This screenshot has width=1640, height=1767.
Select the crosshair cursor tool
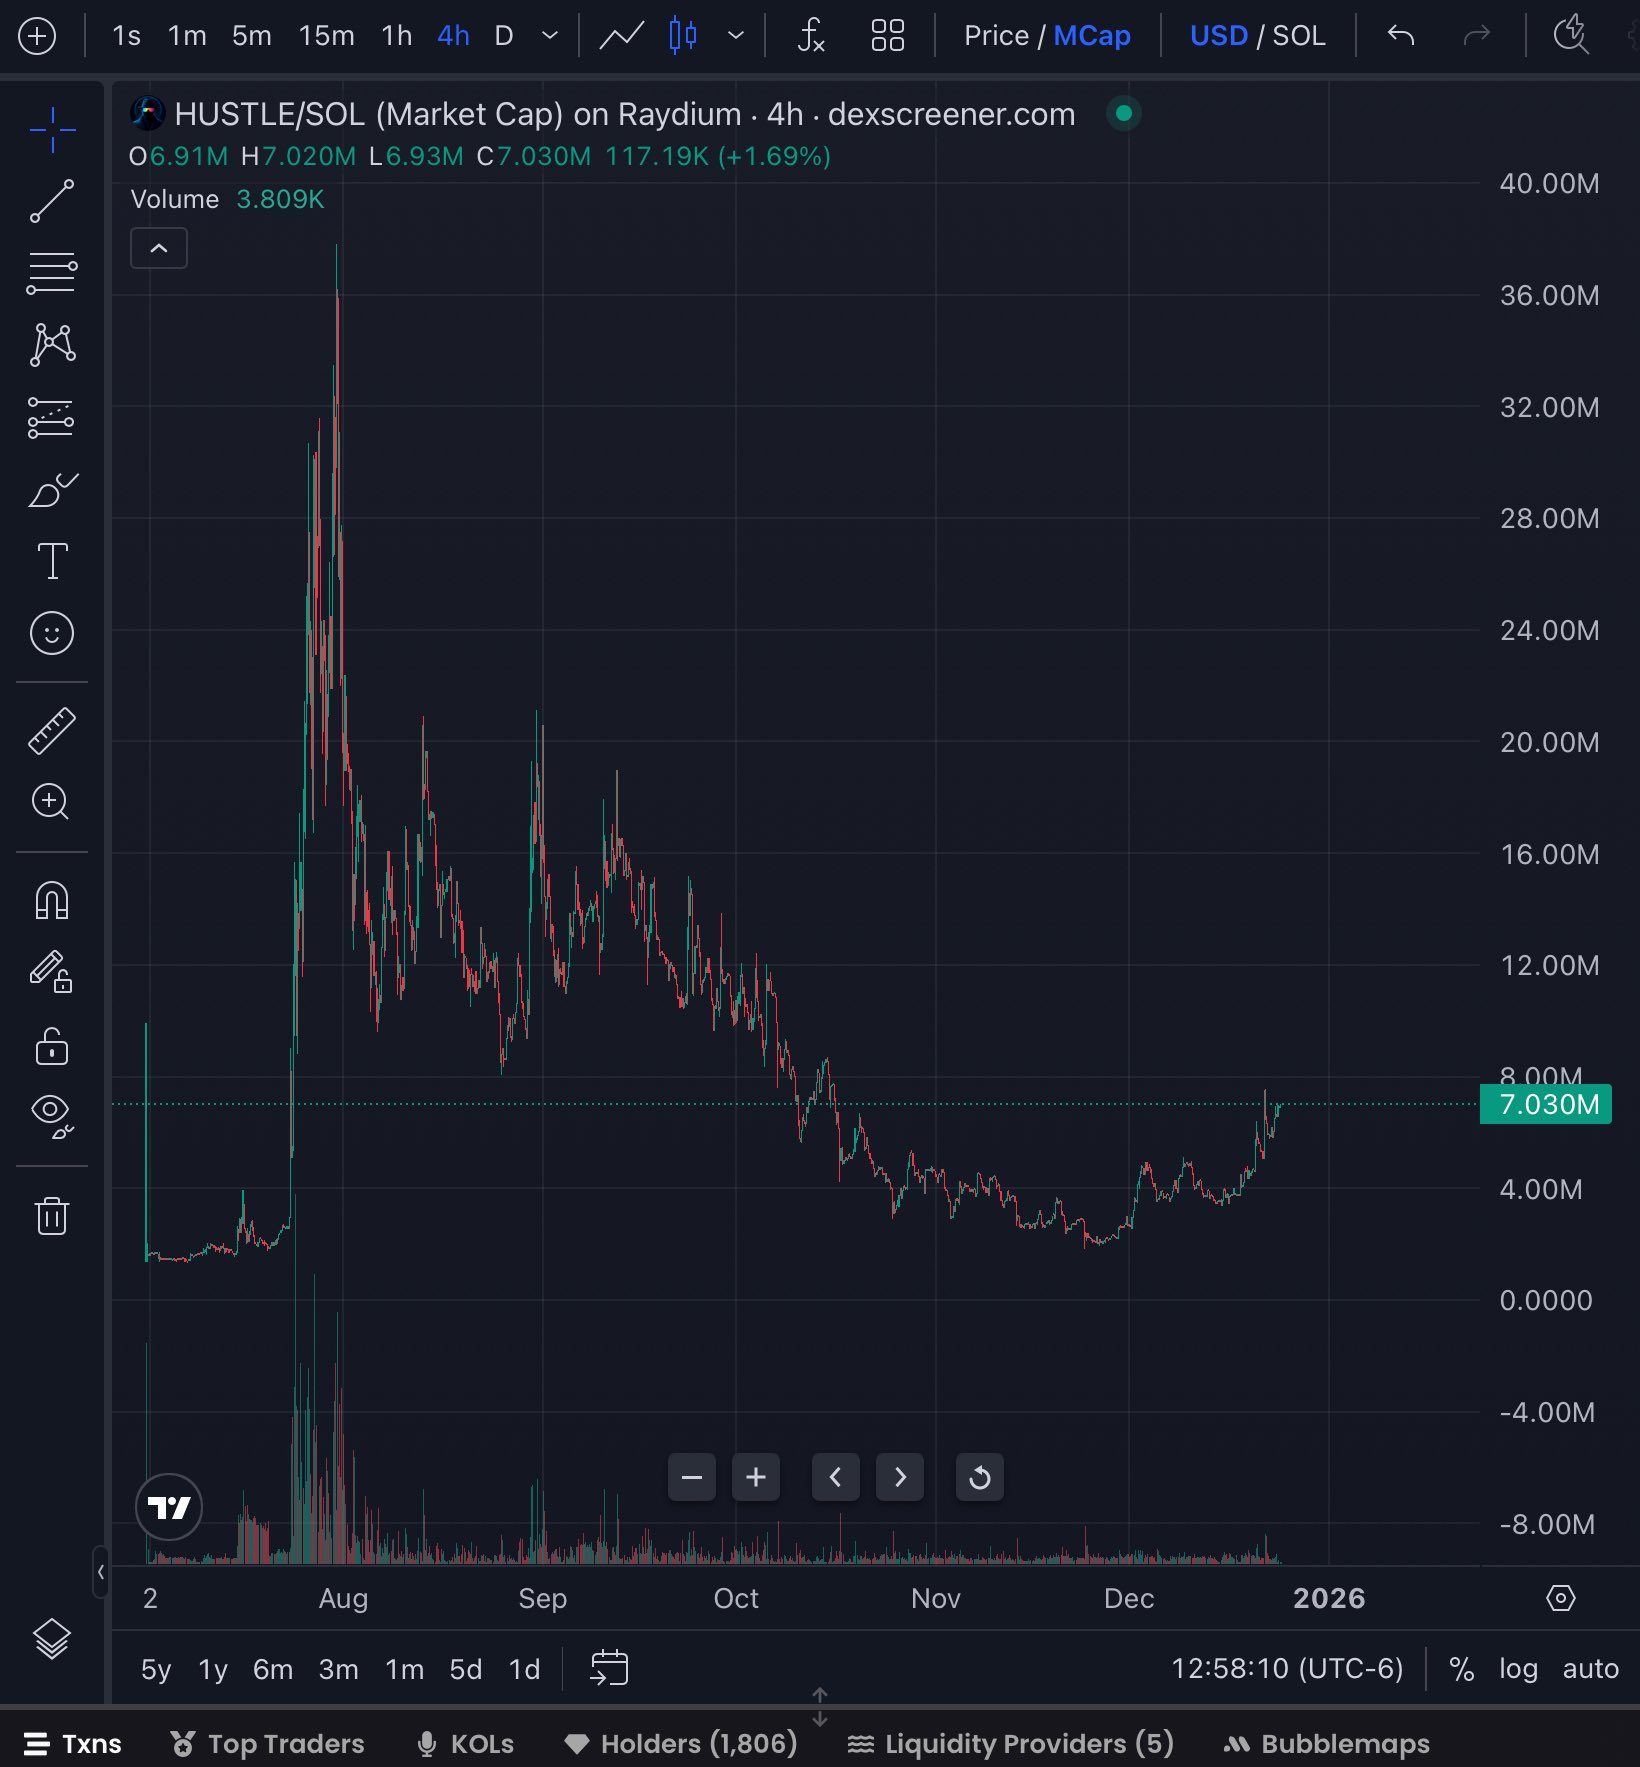coord(52,129)
